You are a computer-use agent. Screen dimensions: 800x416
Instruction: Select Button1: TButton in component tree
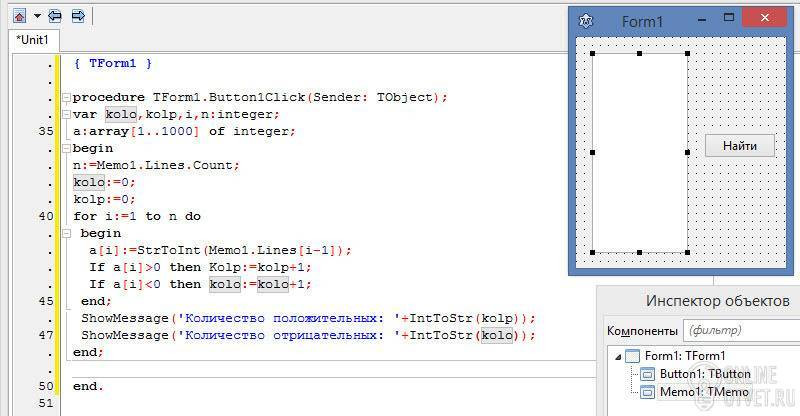point(705,374)
